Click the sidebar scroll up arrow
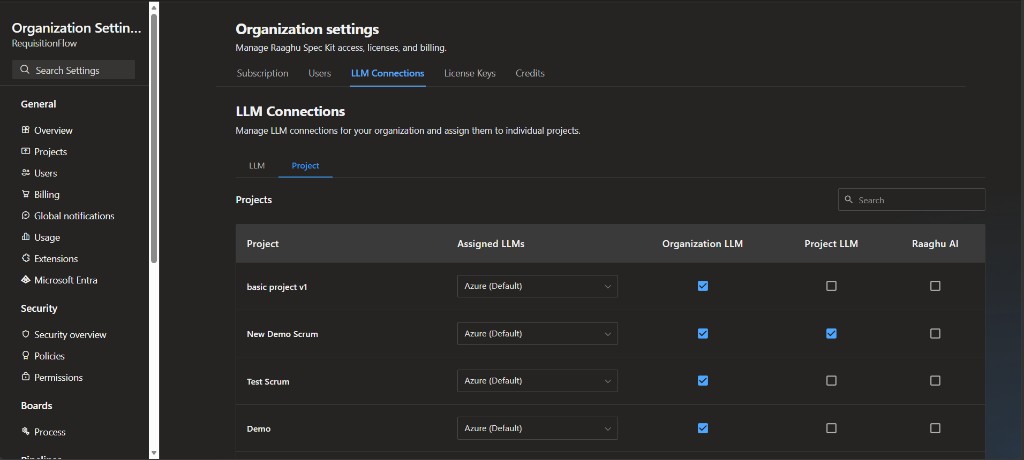The height and width of the screenshot is (460, 1024). pyautogui.click(x=154, y=7)
